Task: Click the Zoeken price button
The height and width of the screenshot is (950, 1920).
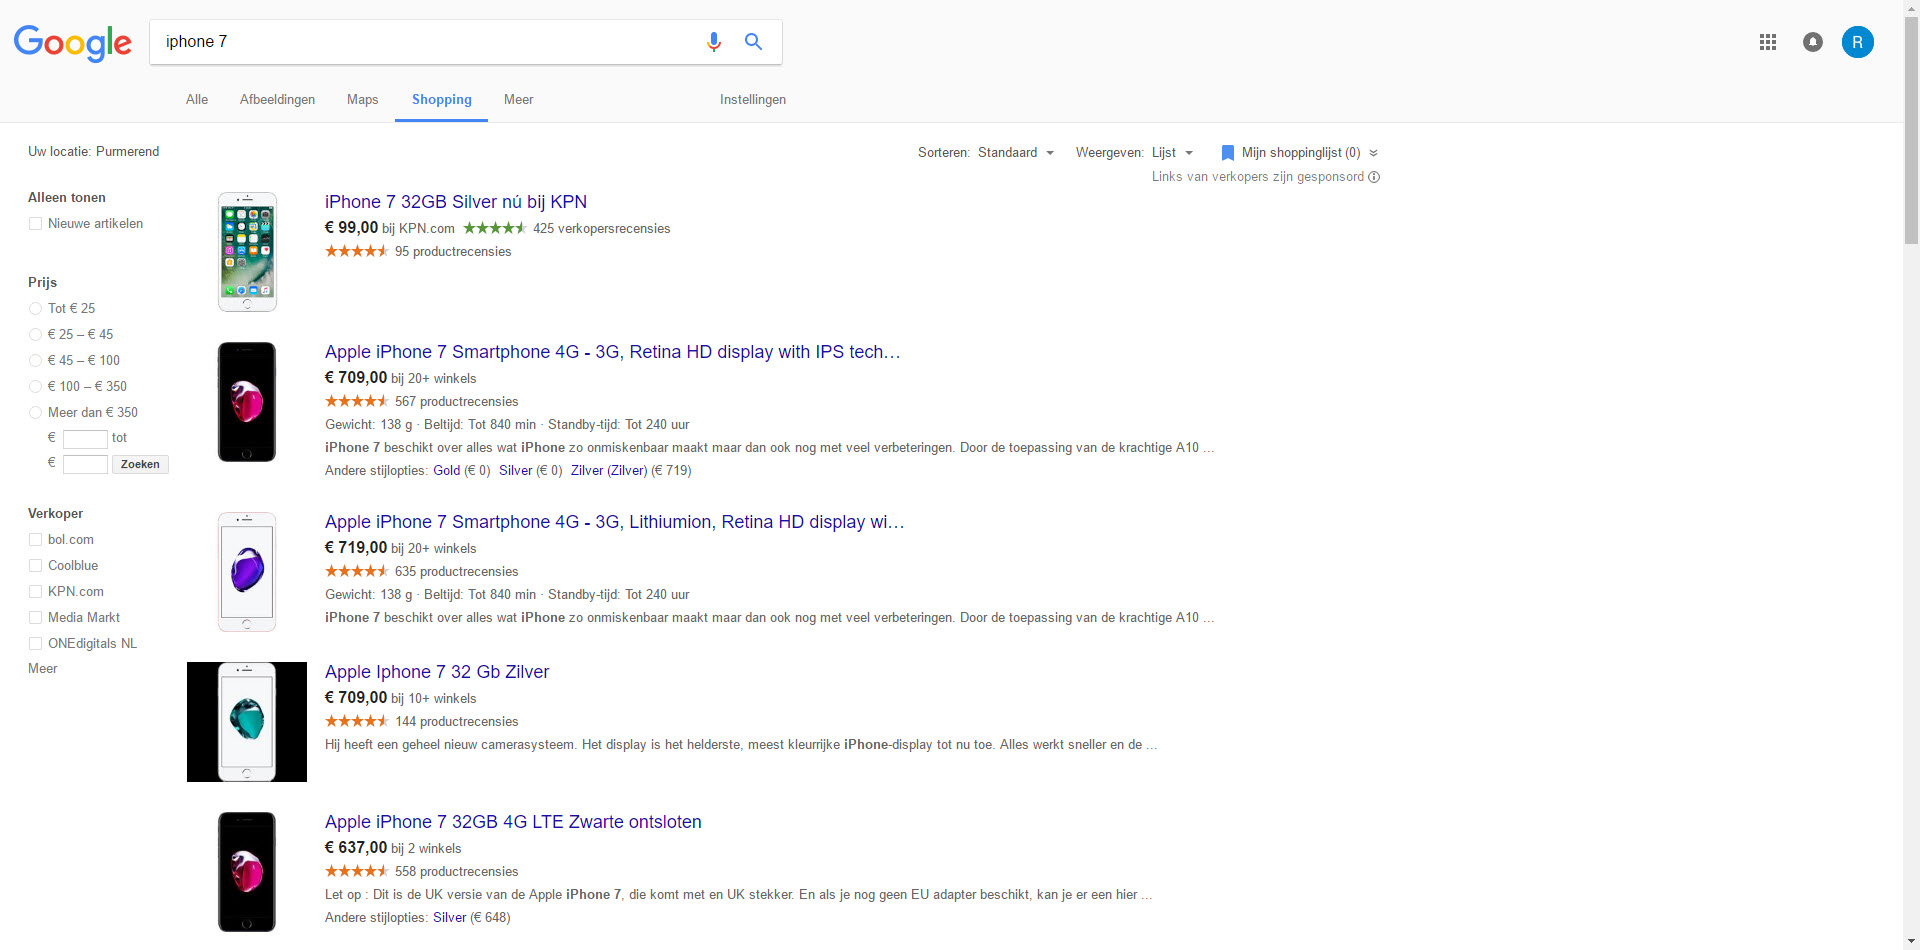Action: coord(140,464)
